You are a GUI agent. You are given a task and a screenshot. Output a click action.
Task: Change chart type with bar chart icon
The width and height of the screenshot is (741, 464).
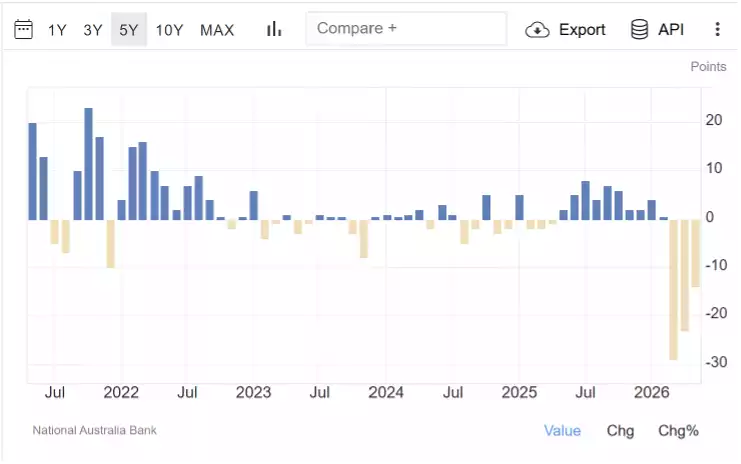(274, 29)
